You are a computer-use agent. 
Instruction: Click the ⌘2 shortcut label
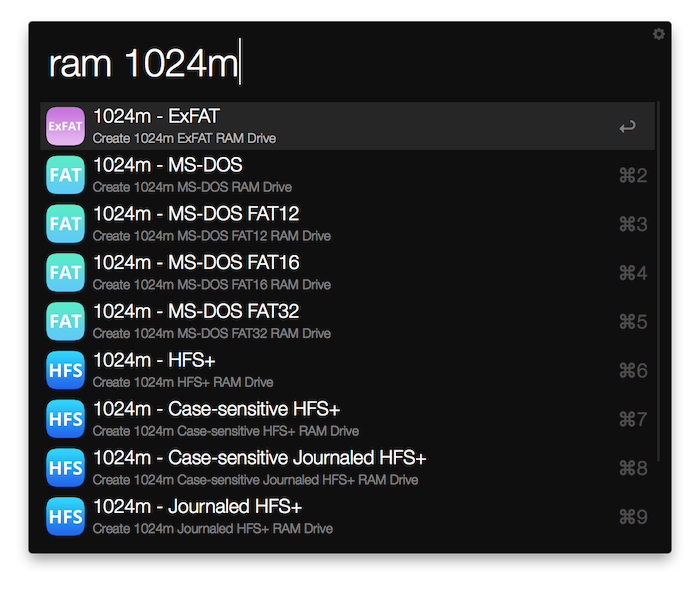tap(633, 176)
